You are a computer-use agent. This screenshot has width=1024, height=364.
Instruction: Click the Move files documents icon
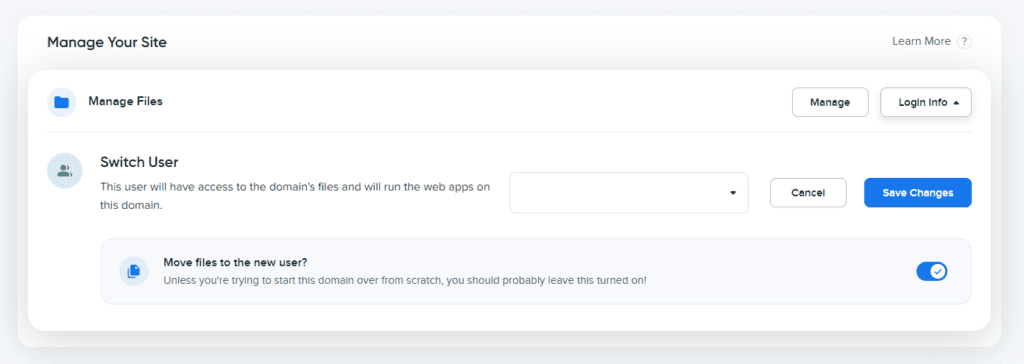click(133, 271)
